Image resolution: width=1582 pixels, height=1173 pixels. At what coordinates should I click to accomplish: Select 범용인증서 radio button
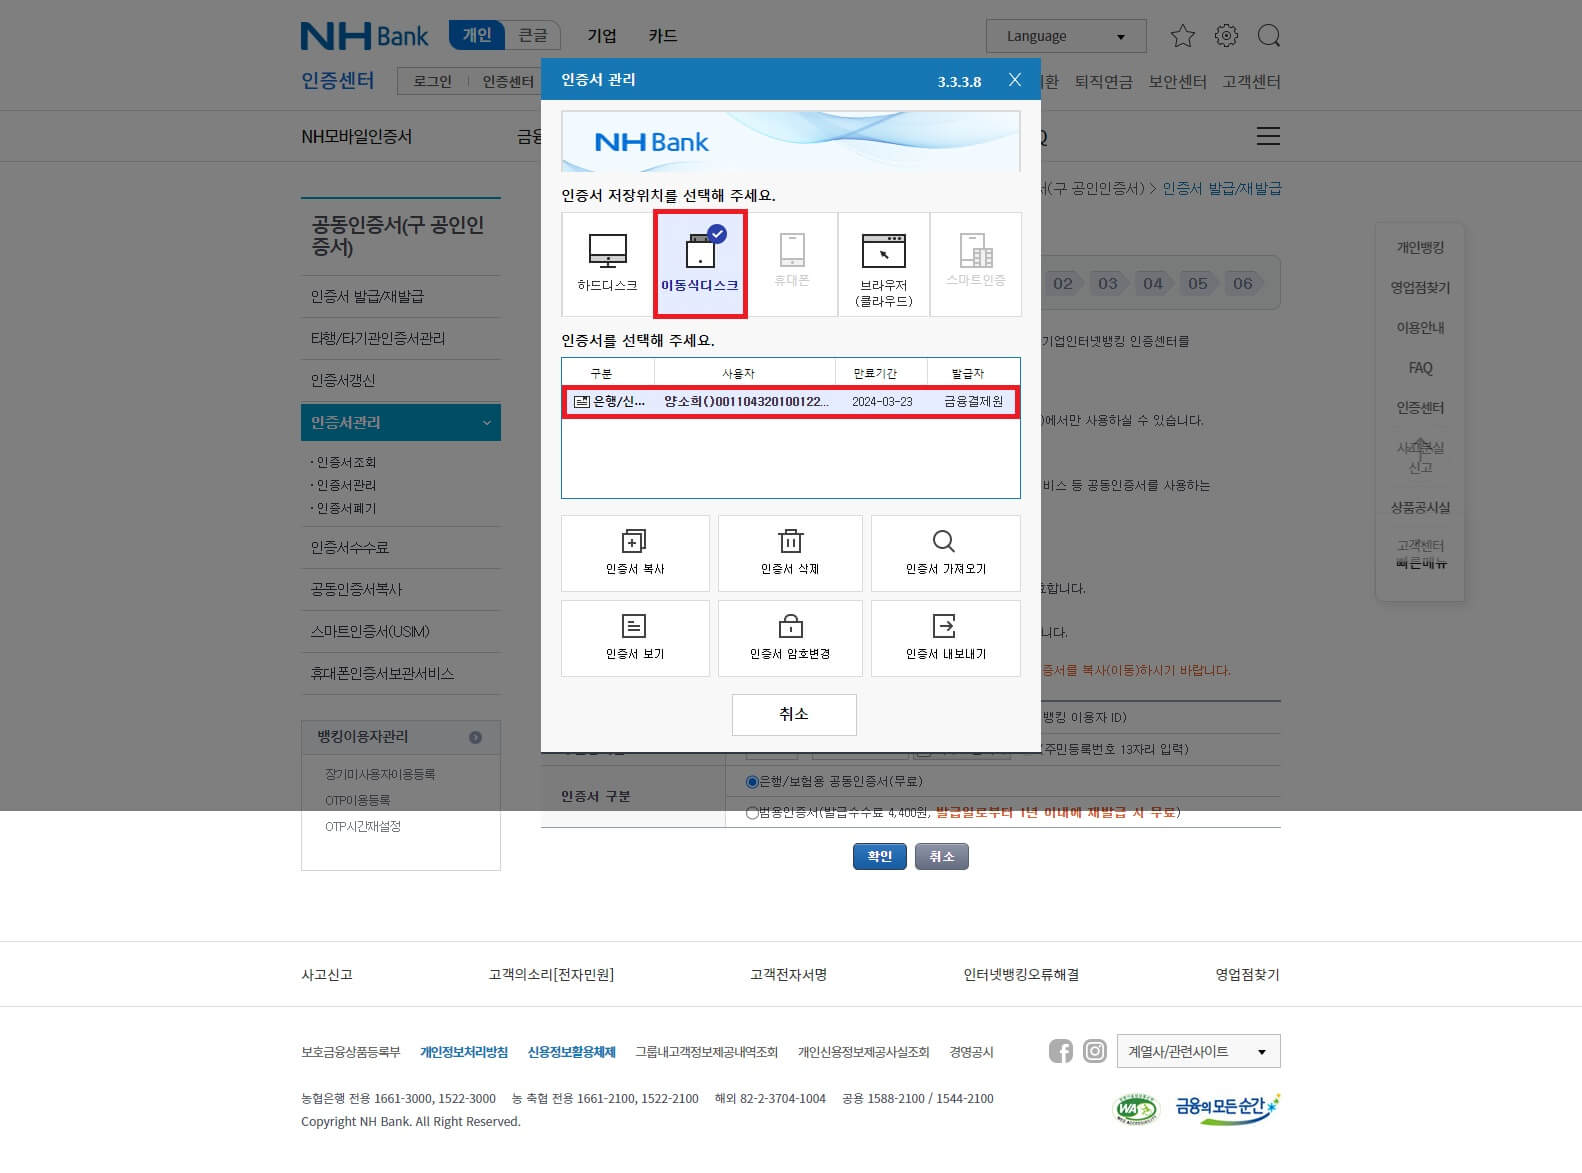[752, 813]
